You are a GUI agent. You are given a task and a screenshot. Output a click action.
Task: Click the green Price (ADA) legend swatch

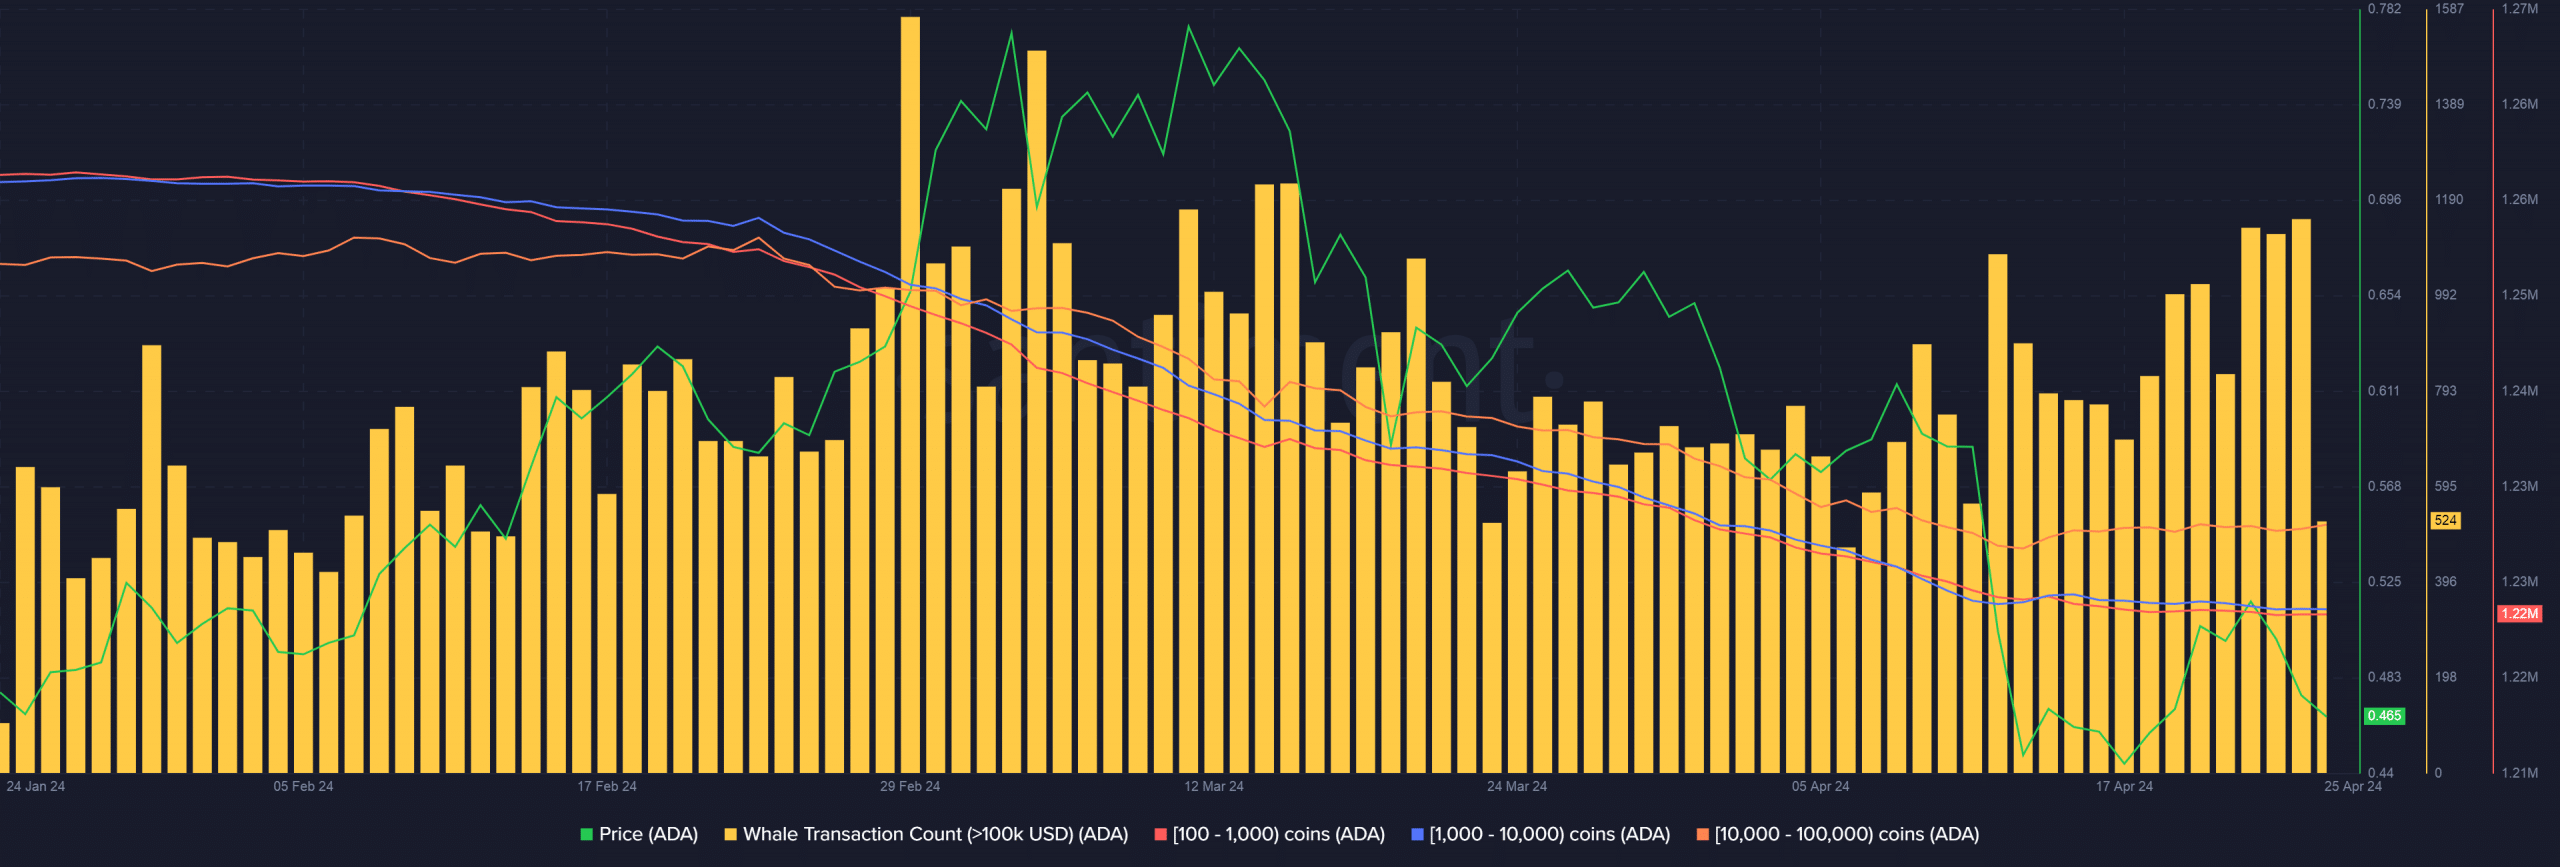pos(587,834)
